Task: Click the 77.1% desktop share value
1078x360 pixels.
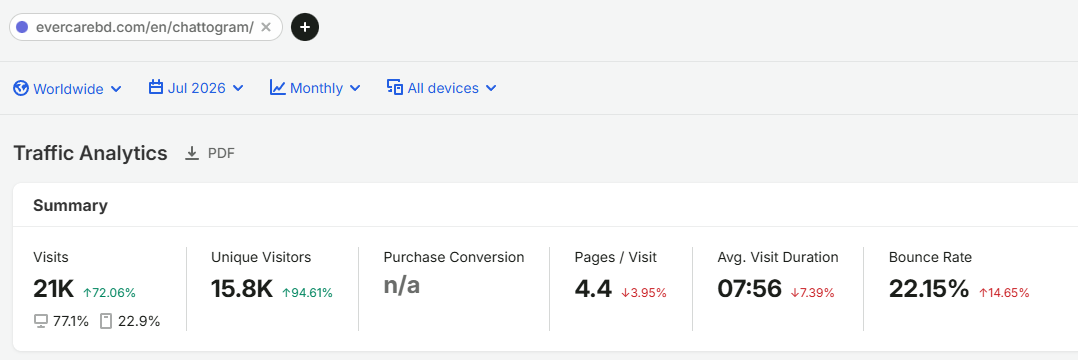Action: coord(71,321)
